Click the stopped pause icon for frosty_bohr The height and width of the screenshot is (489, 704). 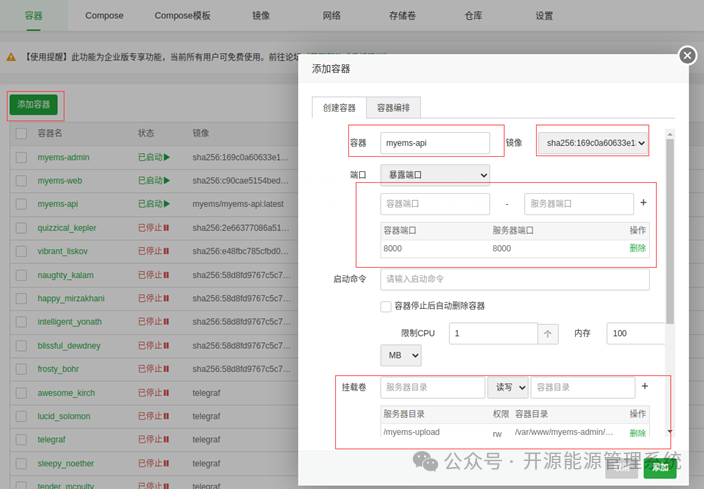[x=167, y=369]
